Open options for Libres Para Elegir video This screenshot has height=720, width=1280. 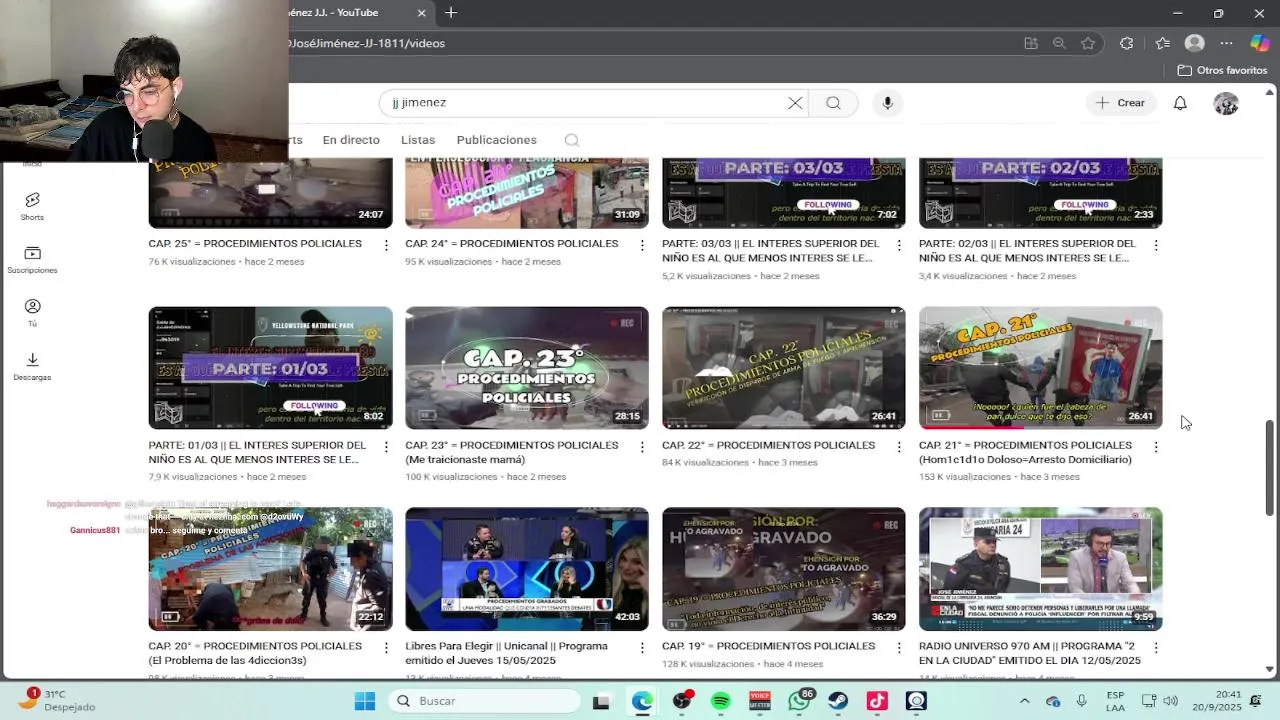pyautogui.click(x=642, y=648)
